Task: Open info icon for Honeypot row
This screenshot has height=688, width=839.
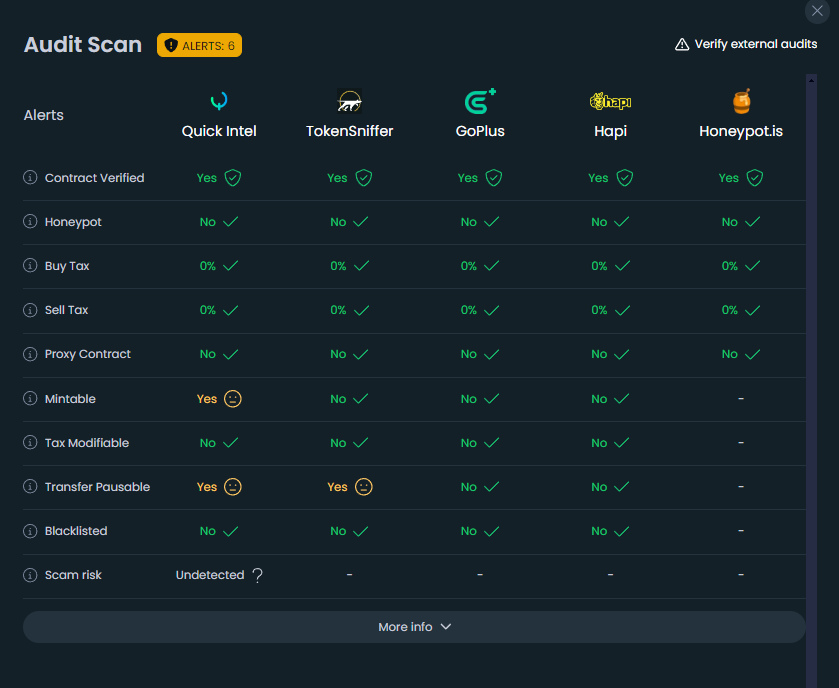Action: click(30, 221)
